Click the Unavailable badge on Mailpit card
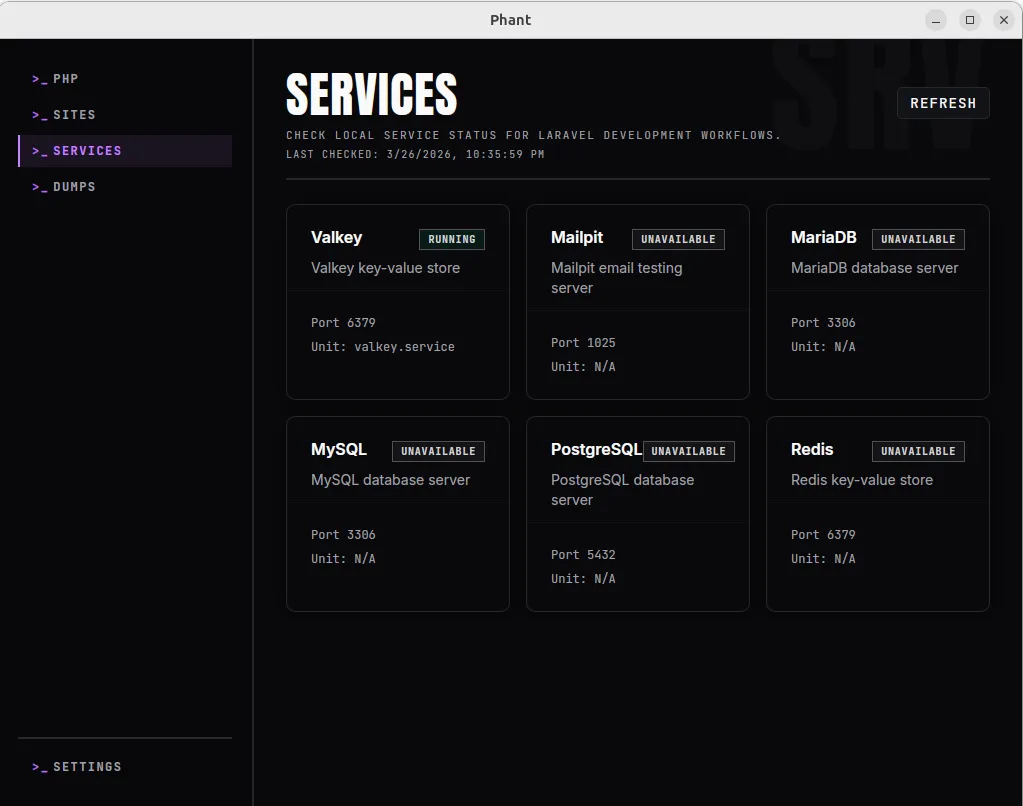The width and height of the screenshot is (1023, 806). [x=678, y=240]
